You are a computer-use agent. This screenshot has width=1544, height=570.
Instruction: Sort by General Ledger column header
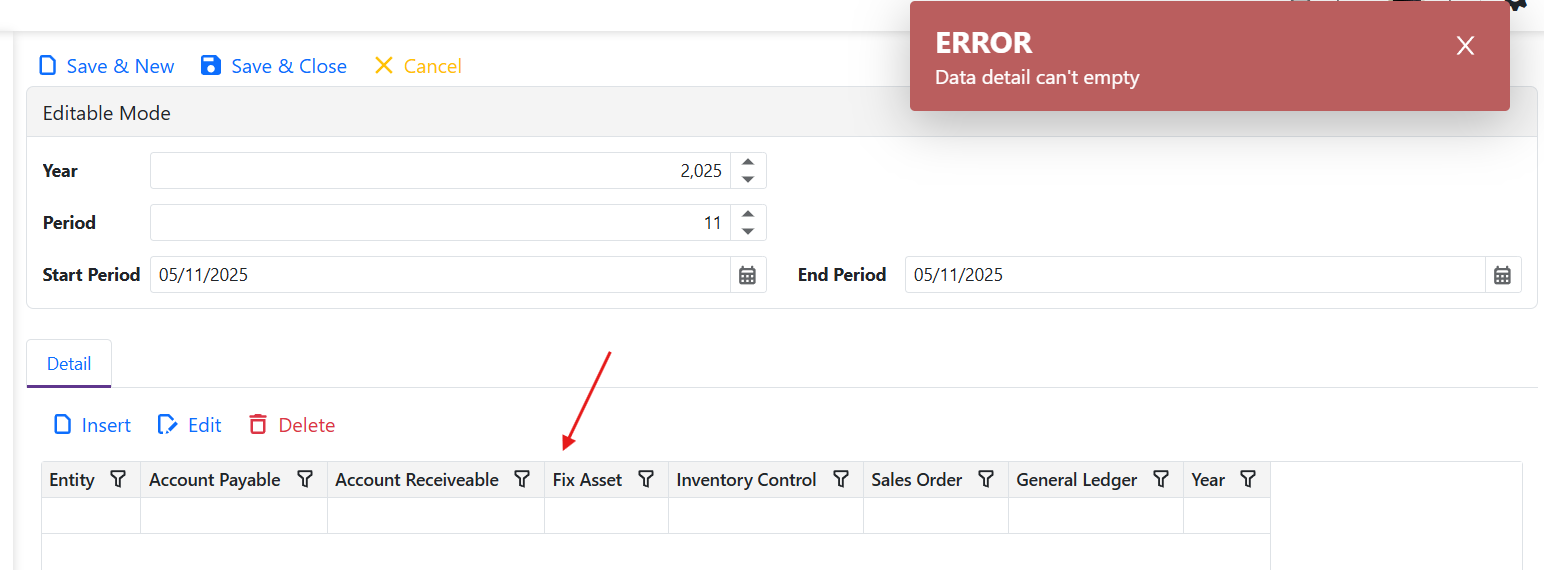pos(1077,480)
